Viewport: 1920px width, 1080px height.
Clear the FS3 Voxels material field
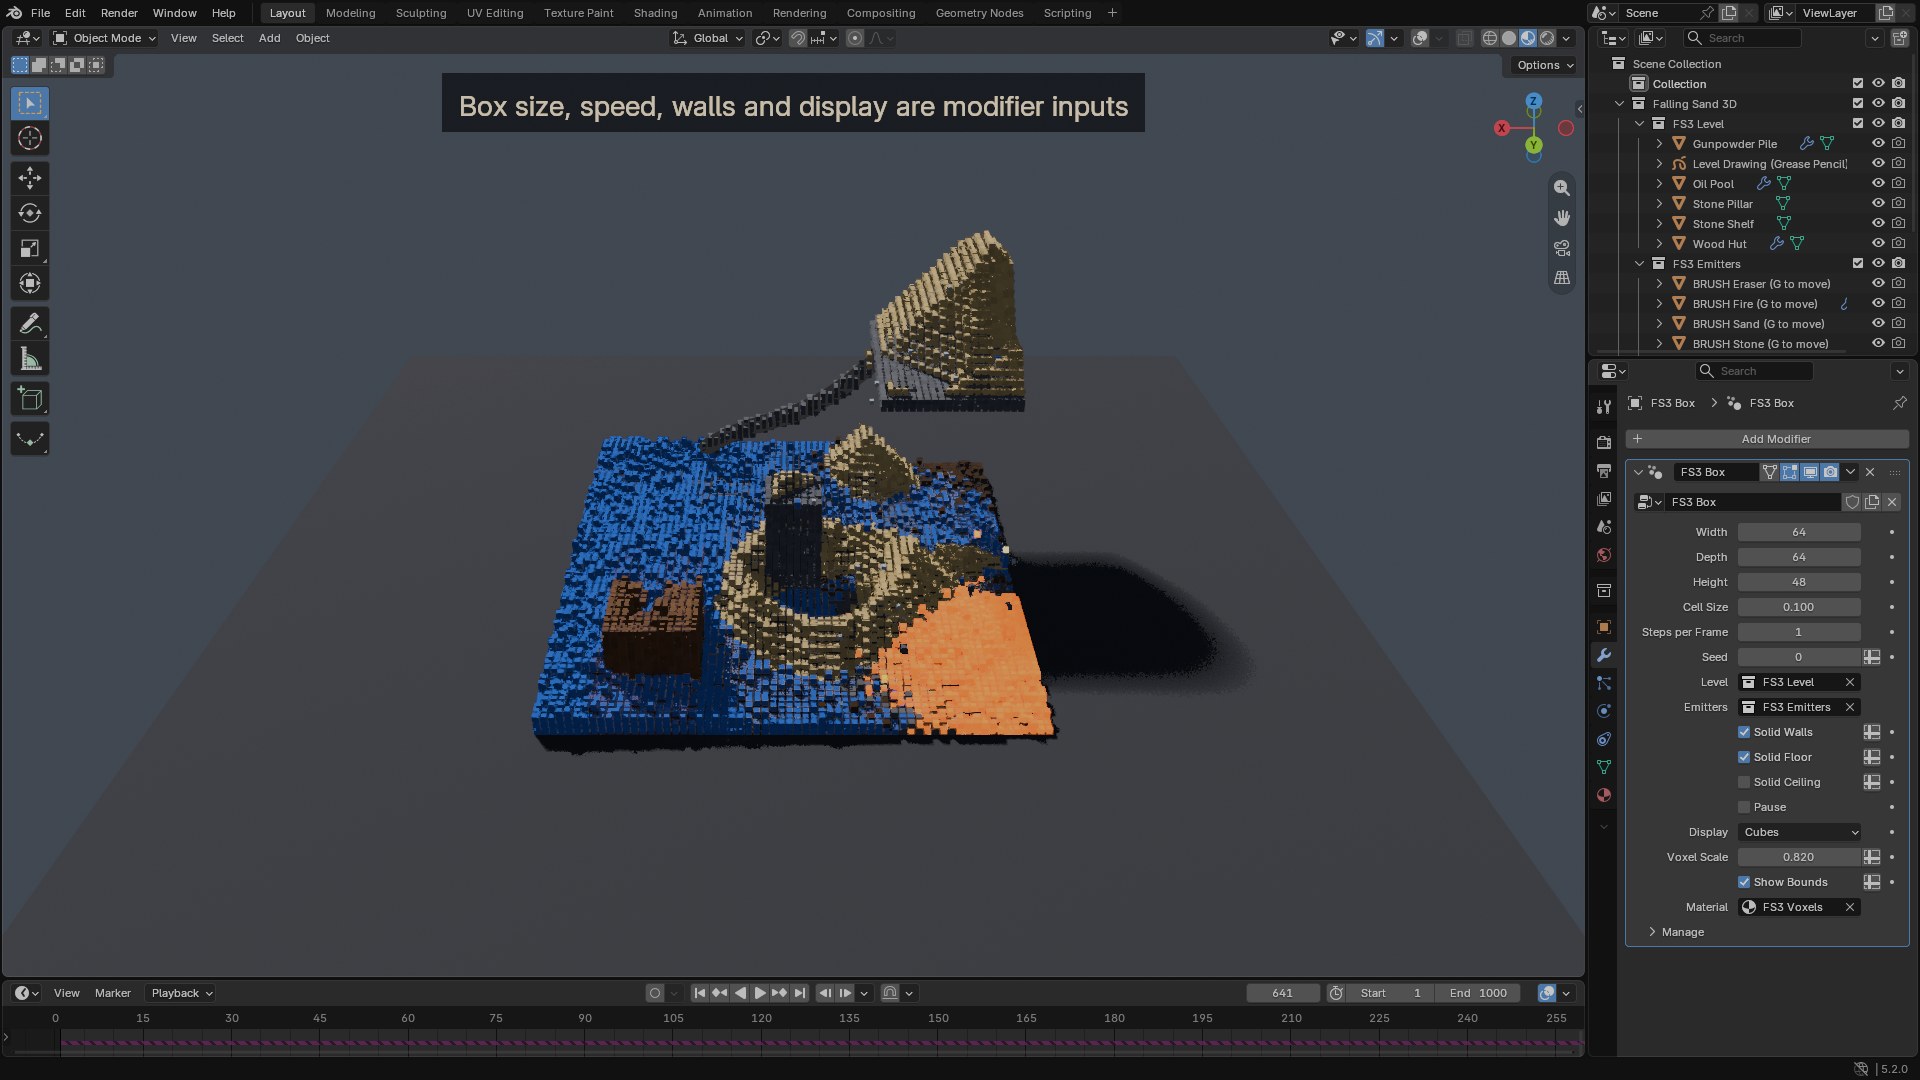tap(1850, 907)
